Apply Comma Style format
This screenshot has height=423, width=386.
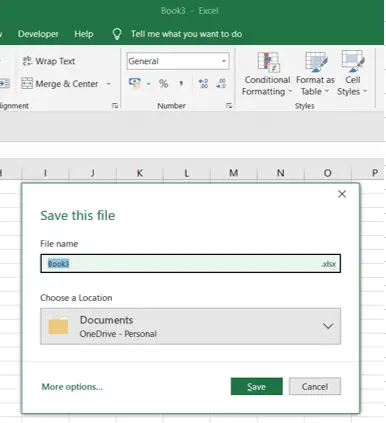point(181,84)
